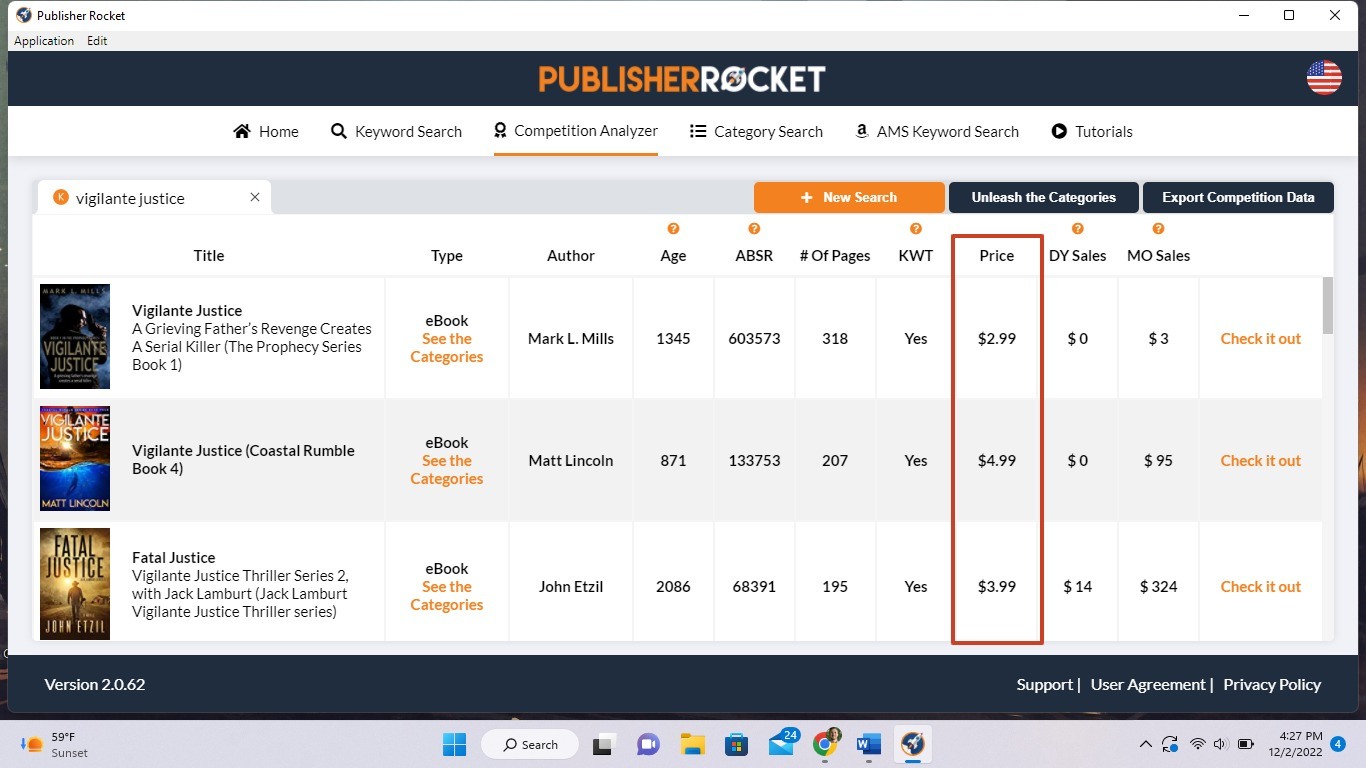Export the competition data
The height and width of the screenshot is (768, 1366).
pos(1238,197)
